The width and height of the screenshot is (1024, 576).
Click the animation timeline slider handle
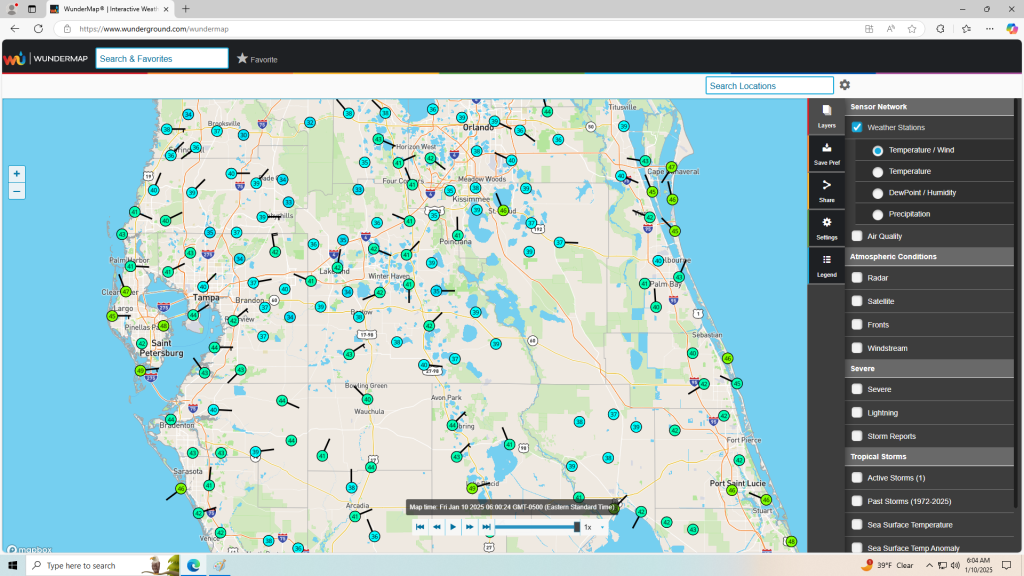coord(577,527)
